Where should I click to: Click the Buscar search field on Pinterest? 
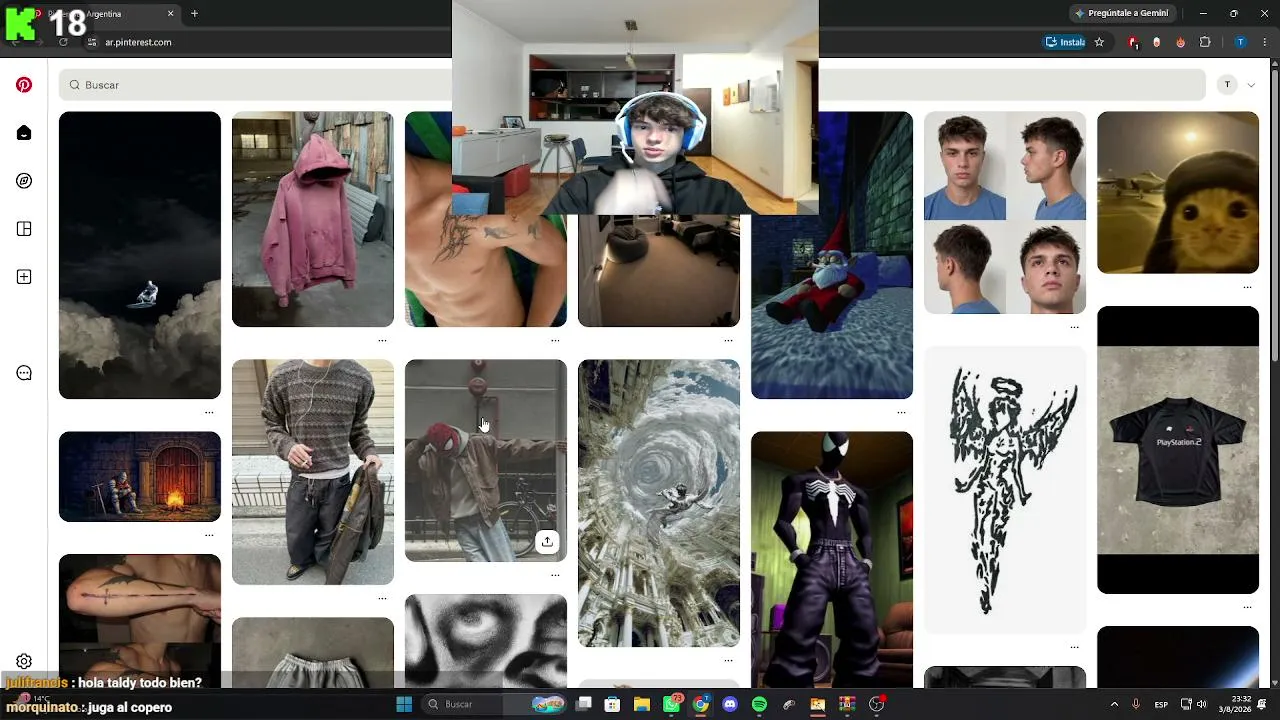tap(632, 85)
